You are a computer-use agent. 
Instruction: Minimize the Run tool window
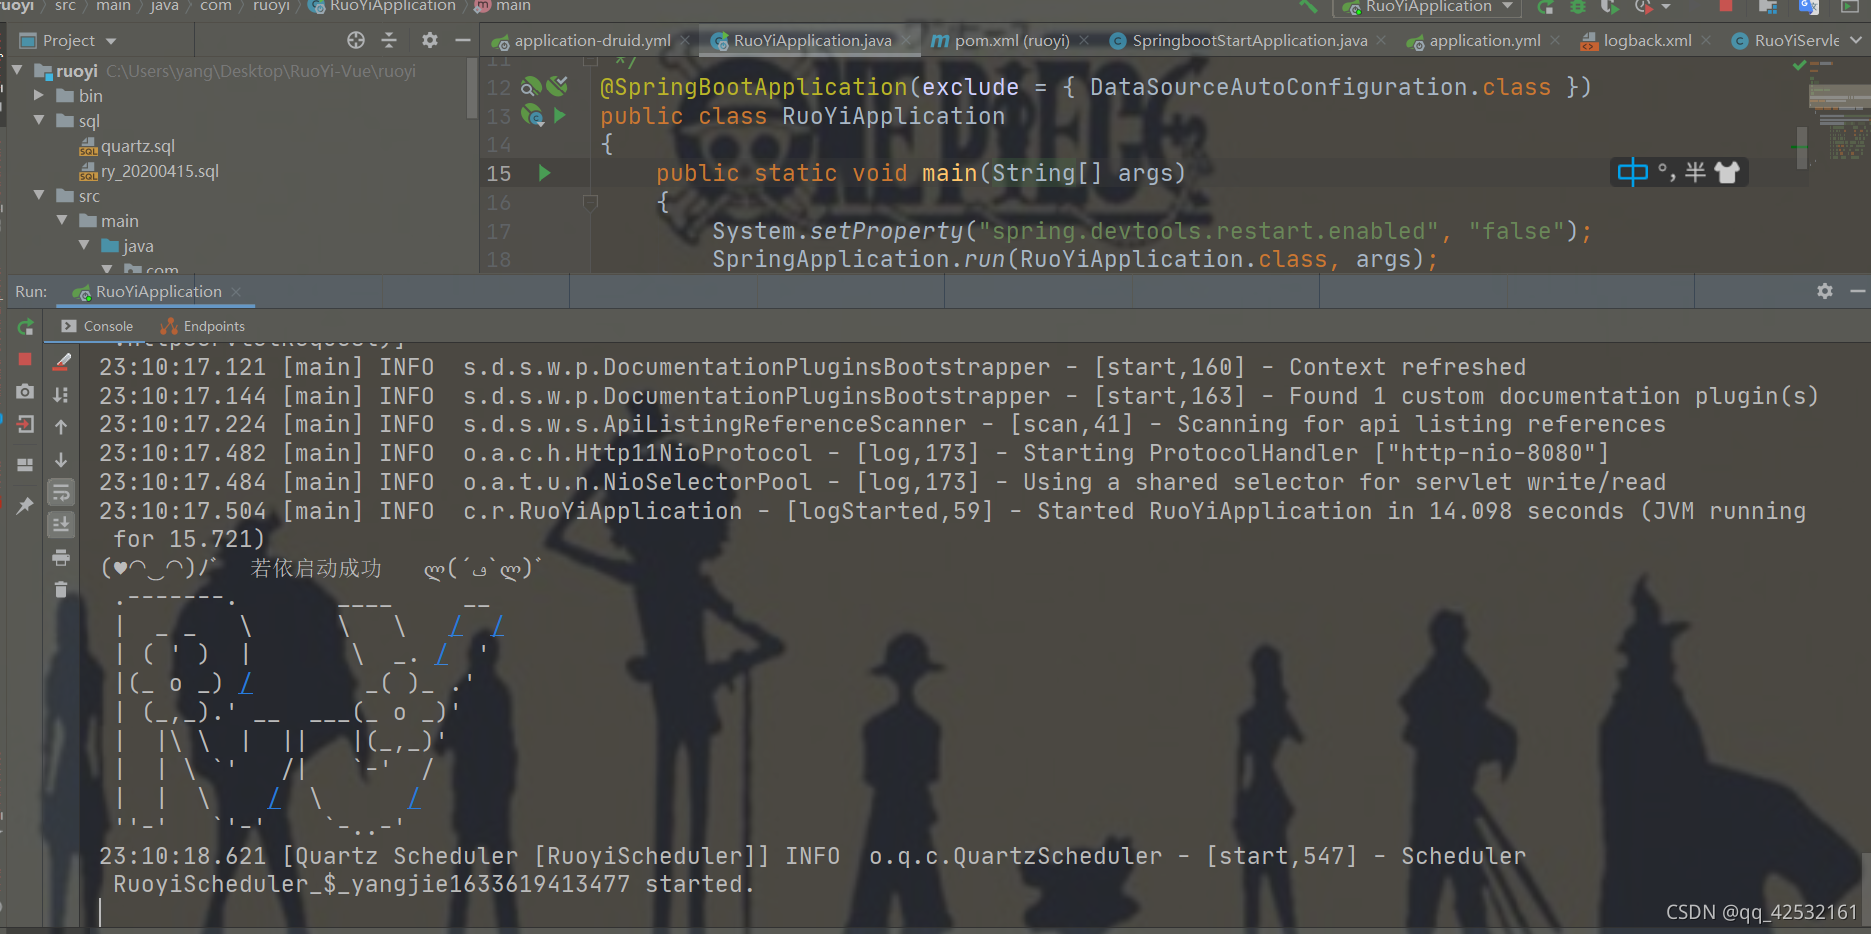(1858, 291)
